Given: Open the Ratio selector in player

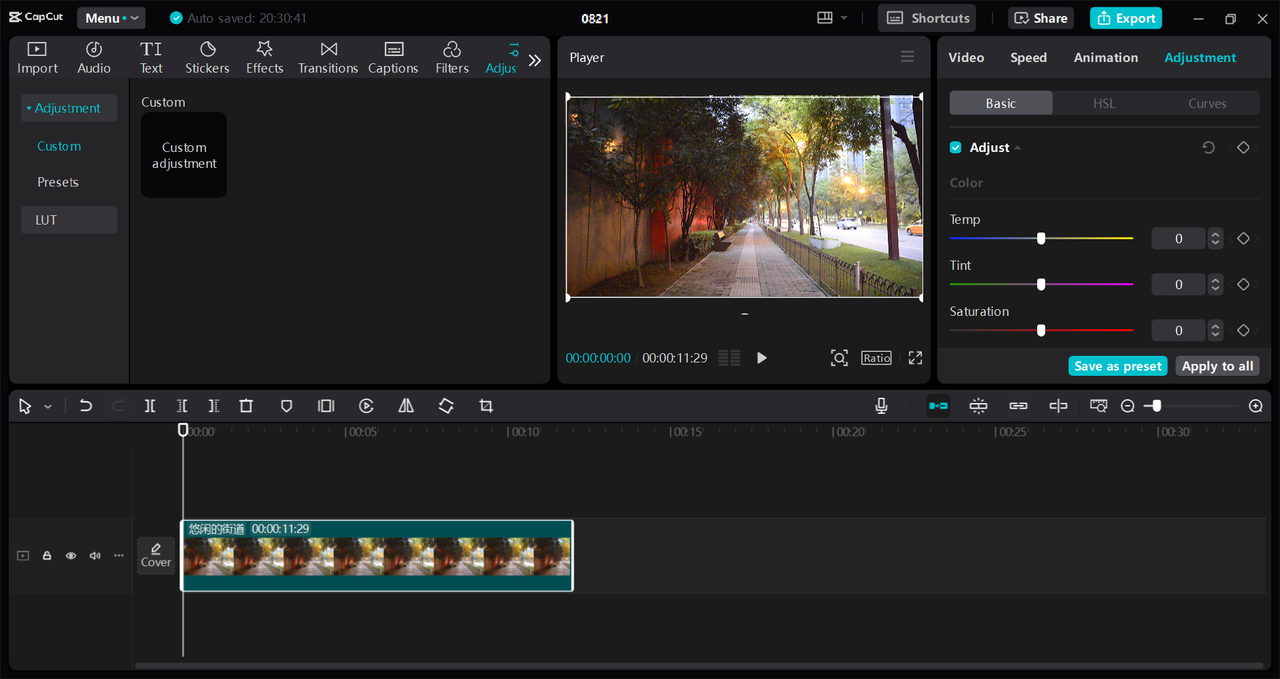Looking at the screenshot, I should click(x=877, y=358).
